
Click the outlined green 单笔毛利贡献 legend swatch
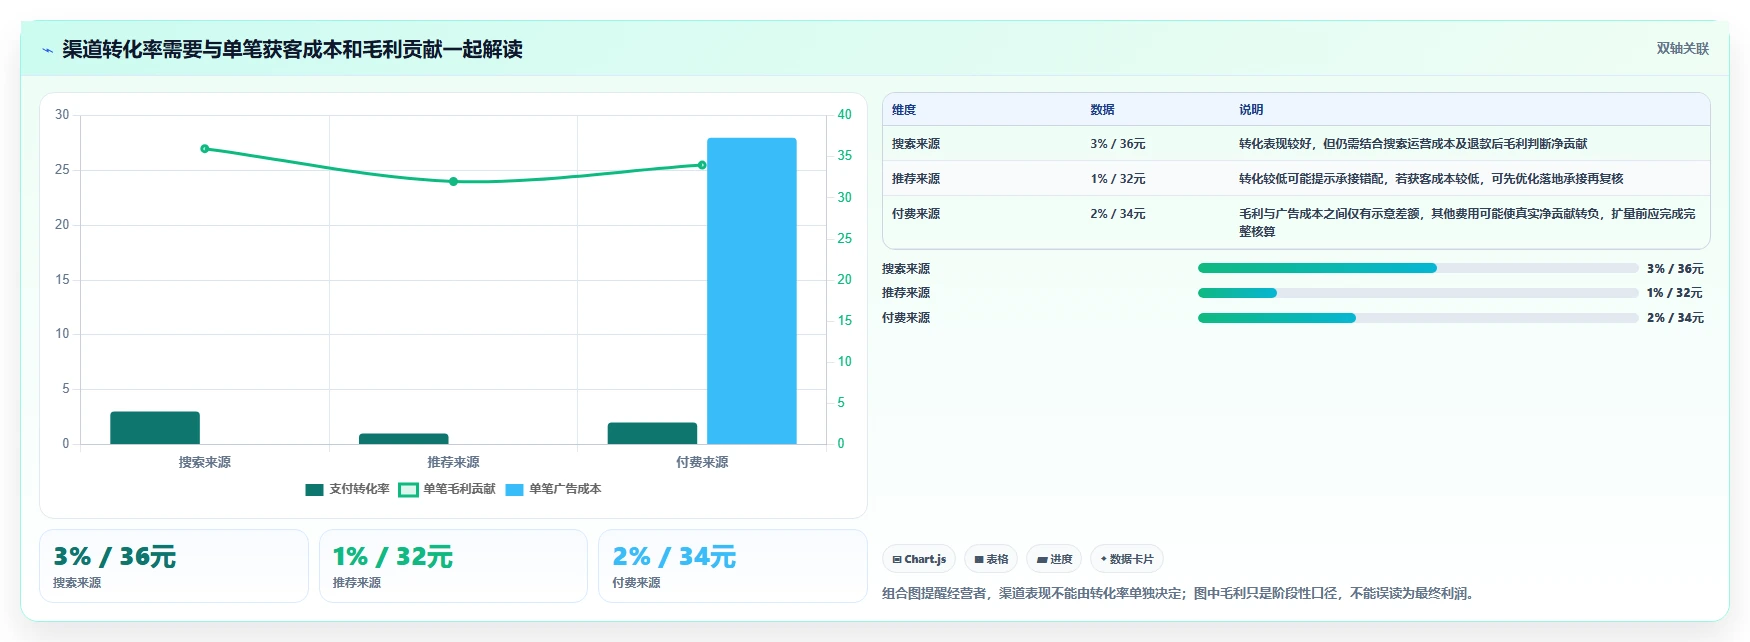408,490
